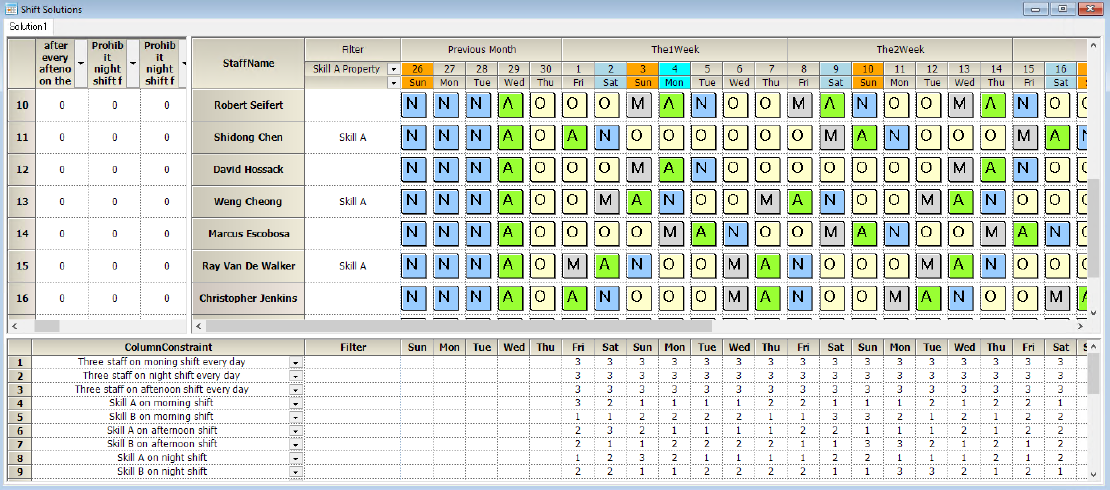Click the orange Sun 10 date header
This screenshot has width=1110, height=490.
point(868,69)
